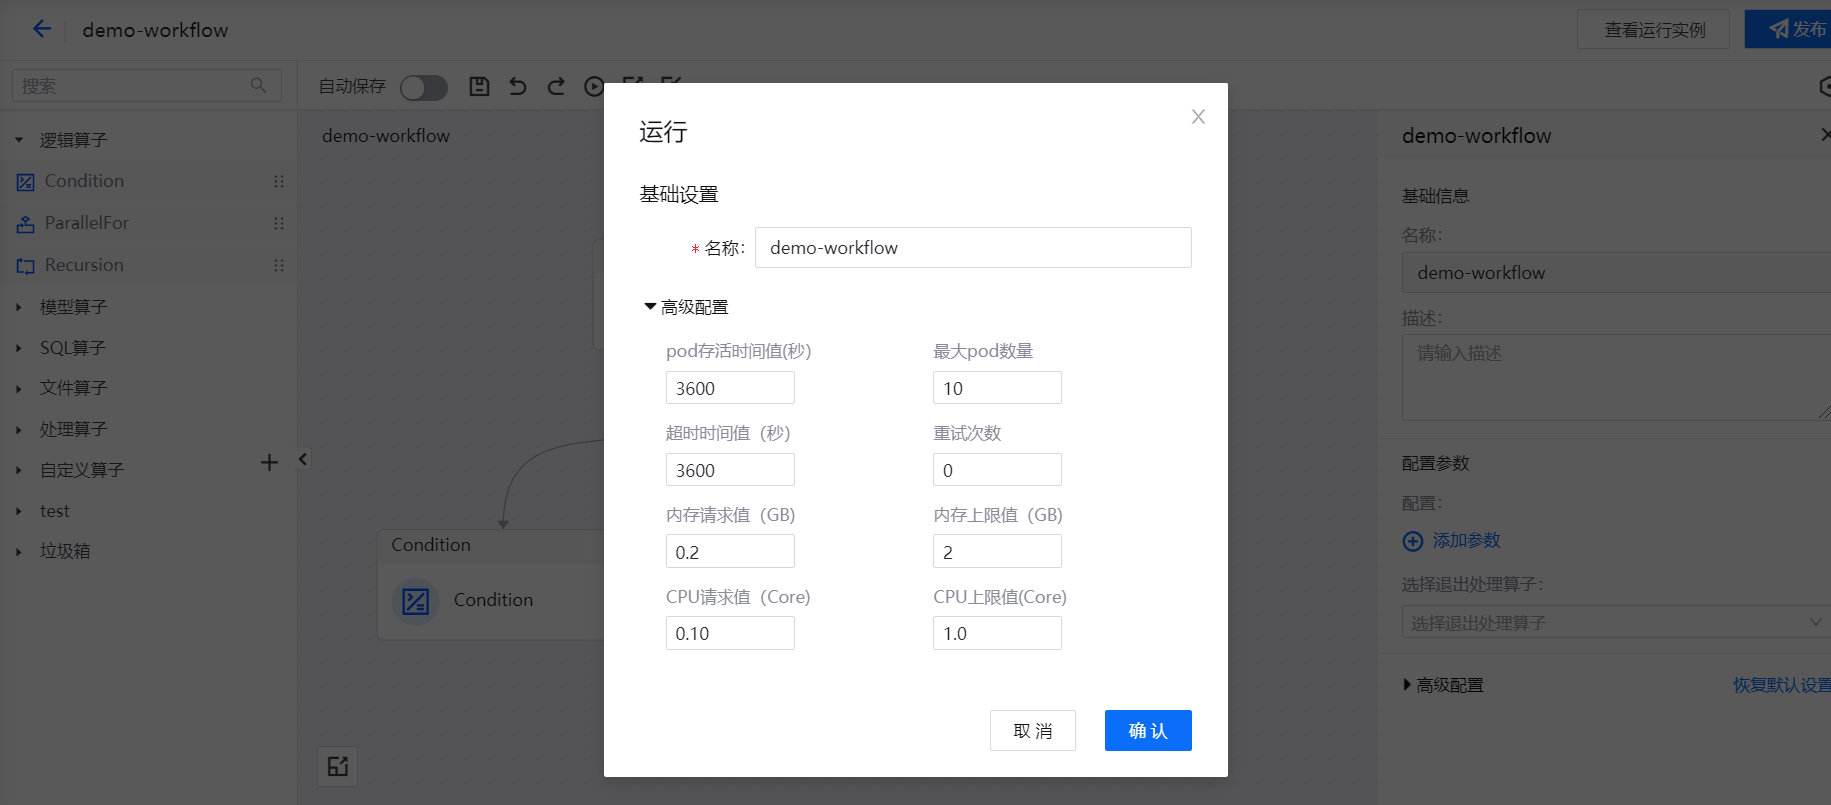Click the 配置参数 heading in right panel
The image size is (1831, 805).
pyautogui.click(x=1435, y=463)
